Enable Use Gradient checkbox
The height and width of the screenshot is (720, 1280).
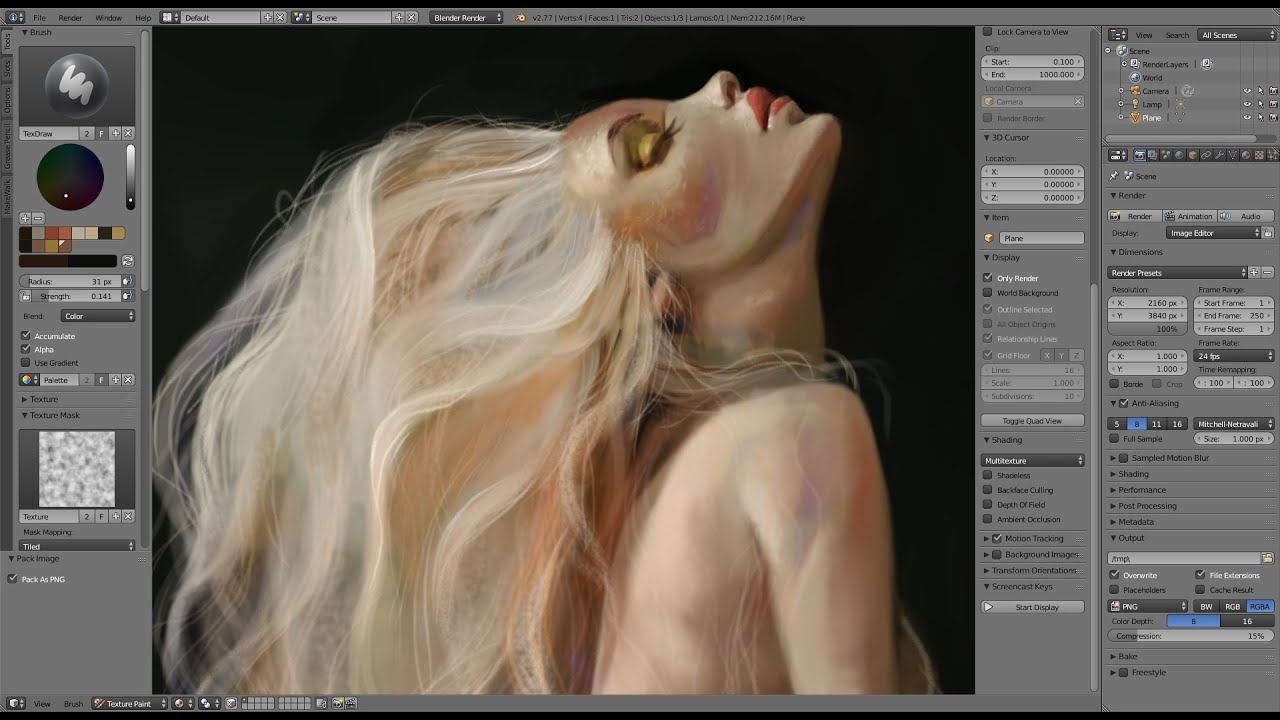tap(26, 363)
